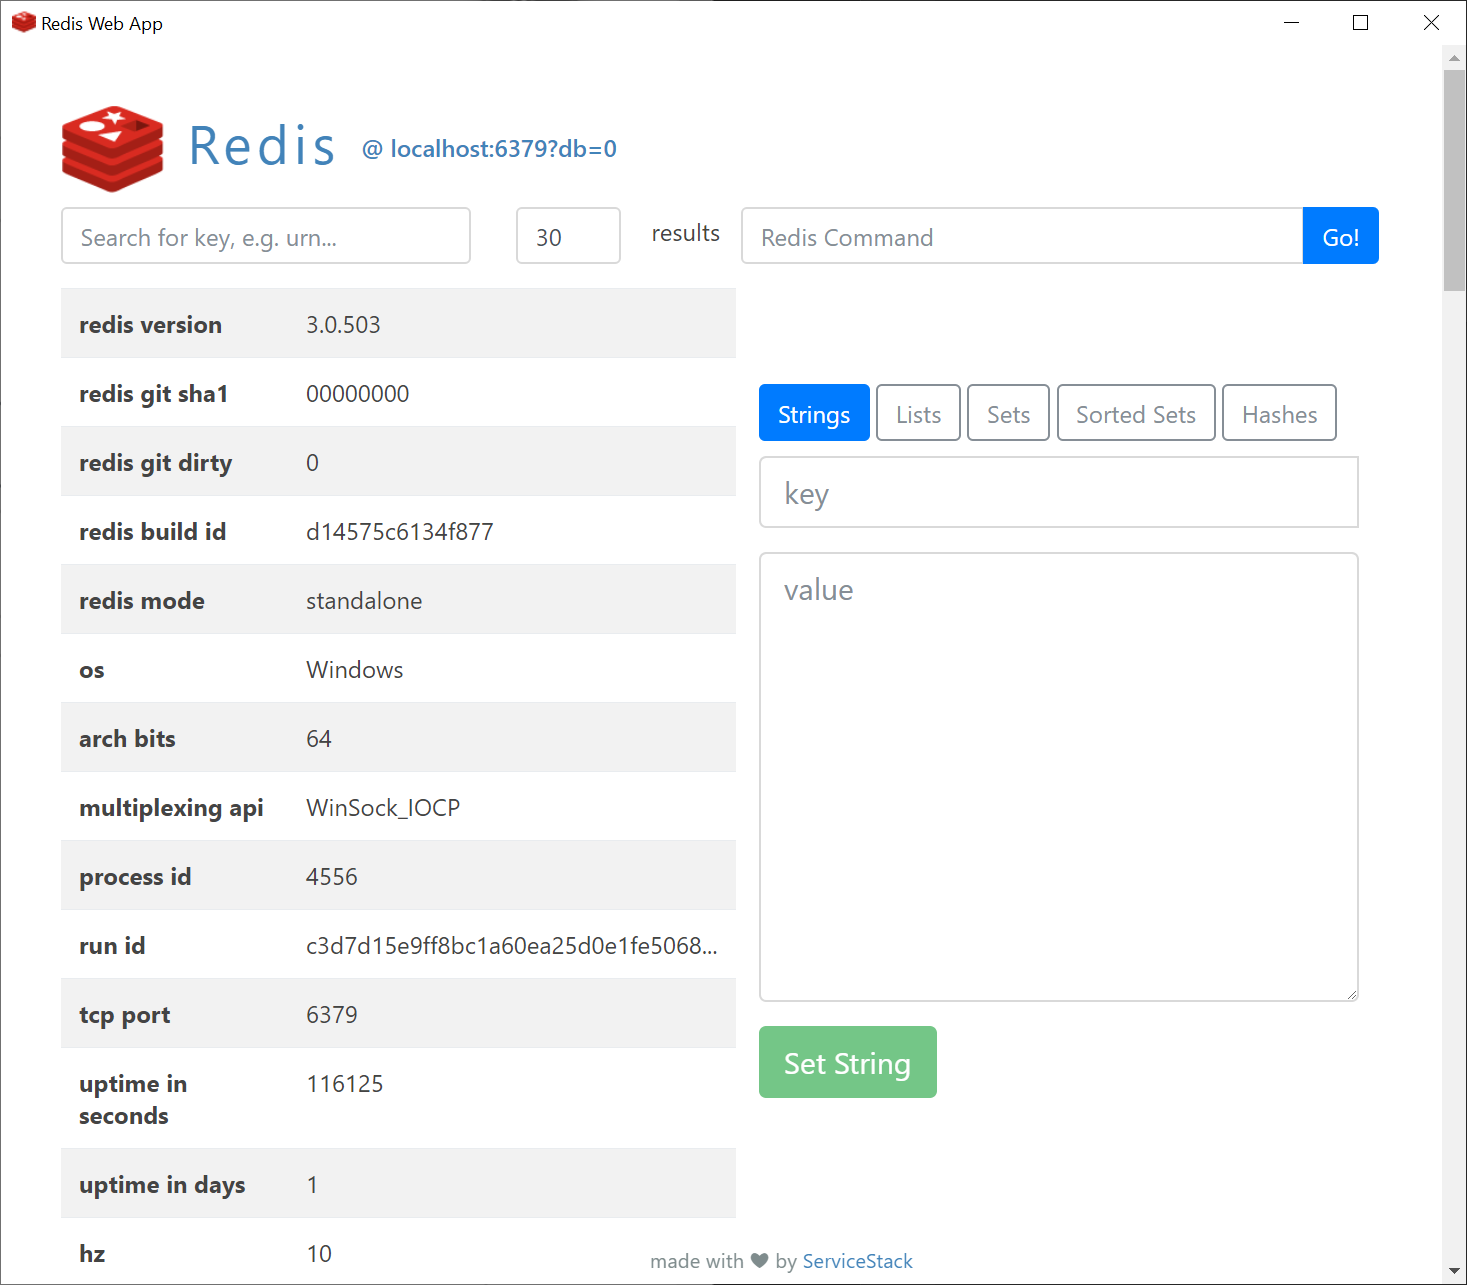
Task: Run the command with Go! button
Action: pos(1341,236)
